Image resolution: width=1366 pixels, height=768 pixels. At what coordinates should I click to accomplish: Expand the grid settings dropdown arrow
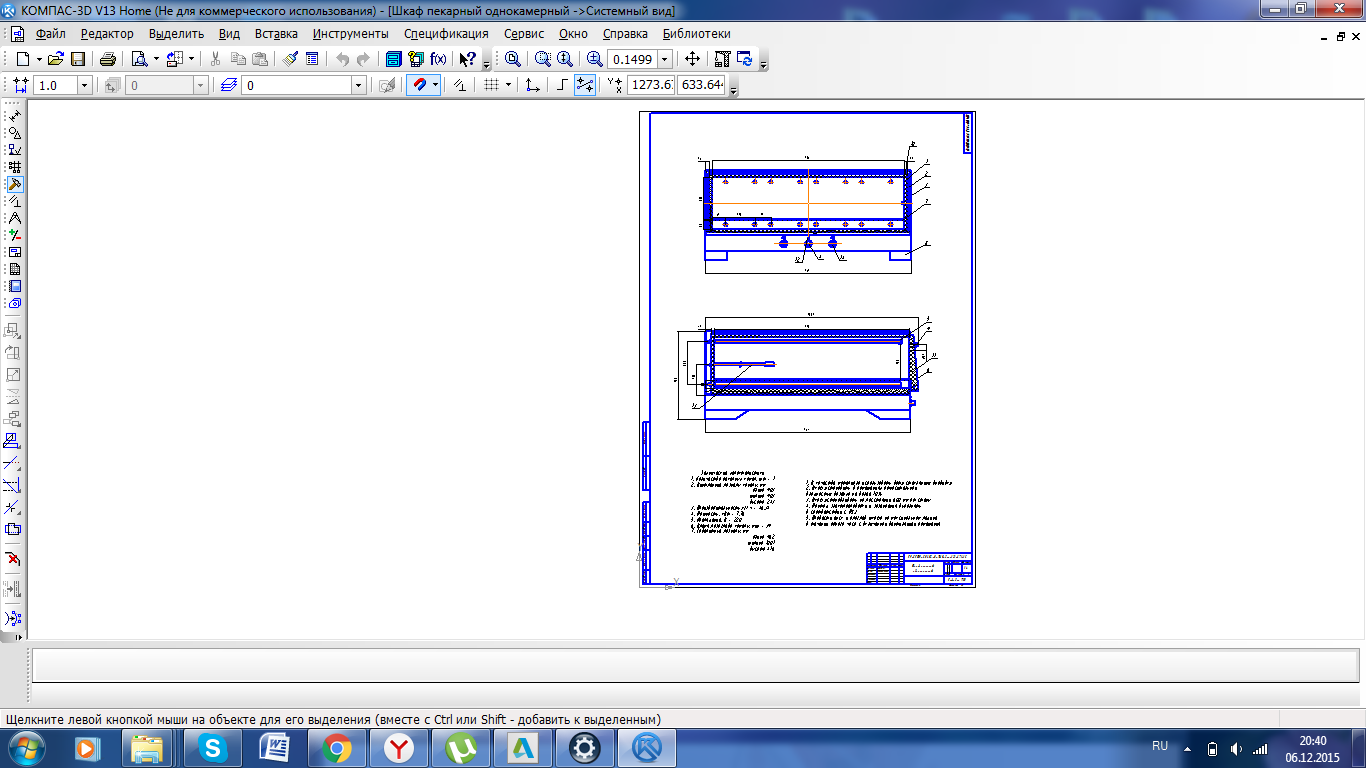tap(508, 85)
